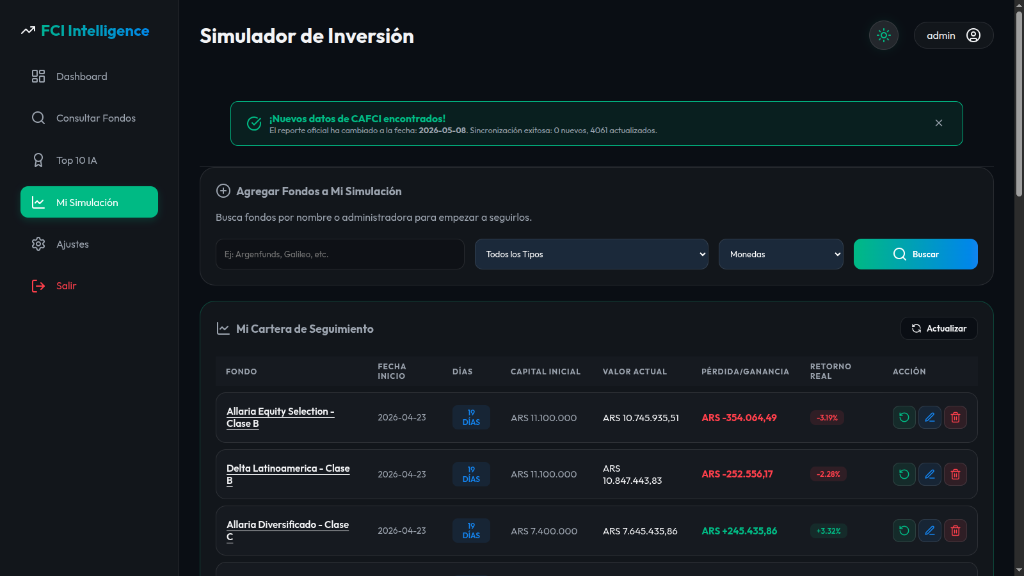The width and height of the screenshot is (1024, 576).
Task: Click the CAPITAL INICIAL column header
Action: tap(545, 372)
